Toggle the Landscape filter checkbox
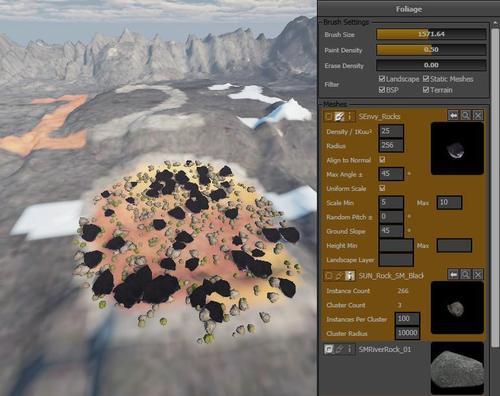Image resolution: width=500 pixels, height=396 pixels. [x=382, y=79]
